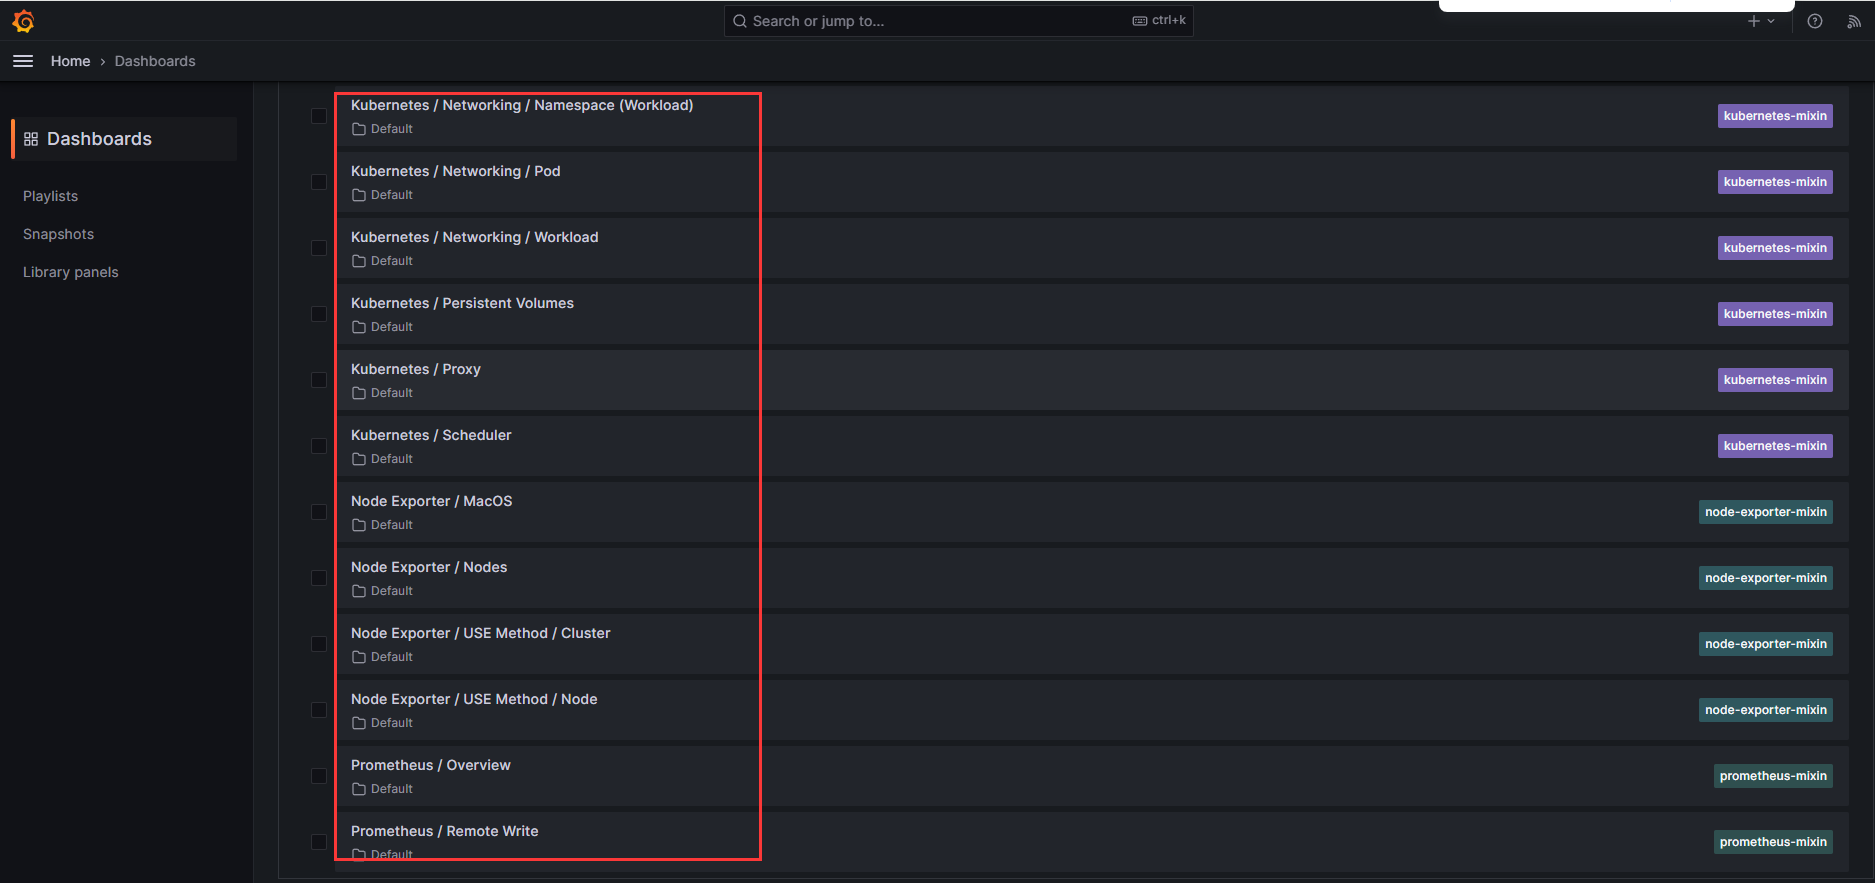Open Node Exporter / USE Method / Node
The image size is (1875, 883).
(x=474, y=699)
